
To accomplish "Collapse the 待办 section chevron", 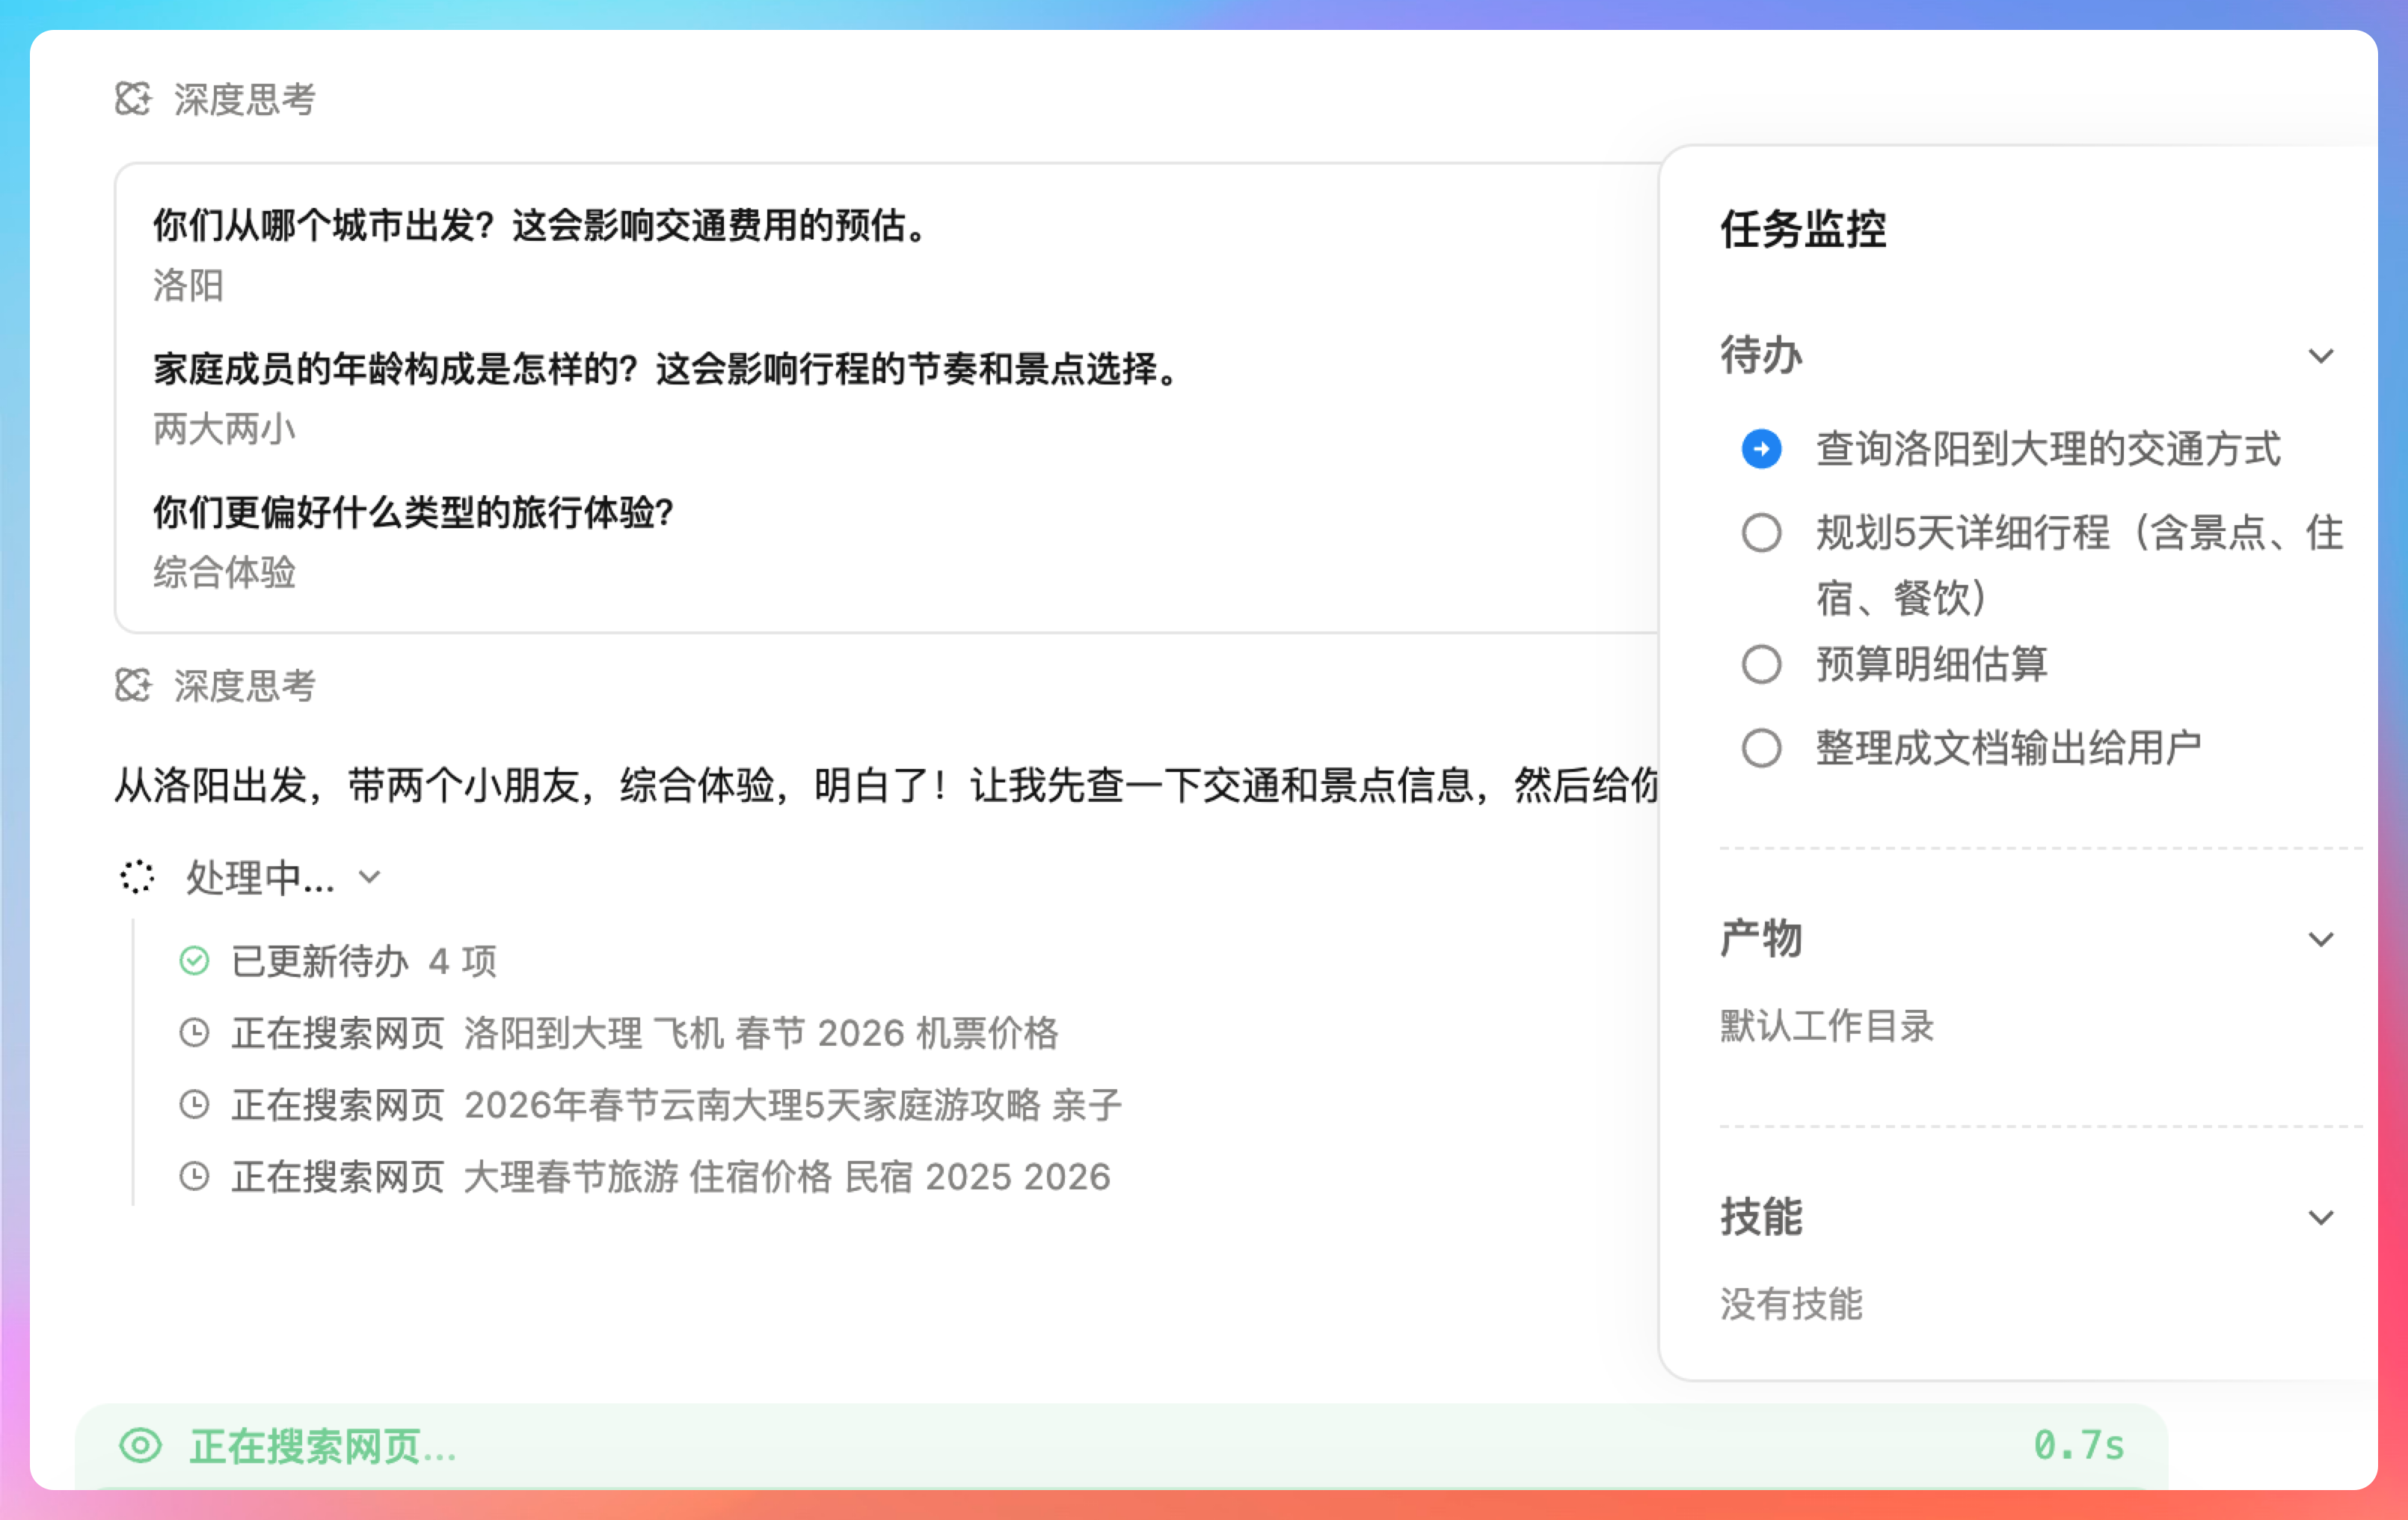I will [2320, 356].
